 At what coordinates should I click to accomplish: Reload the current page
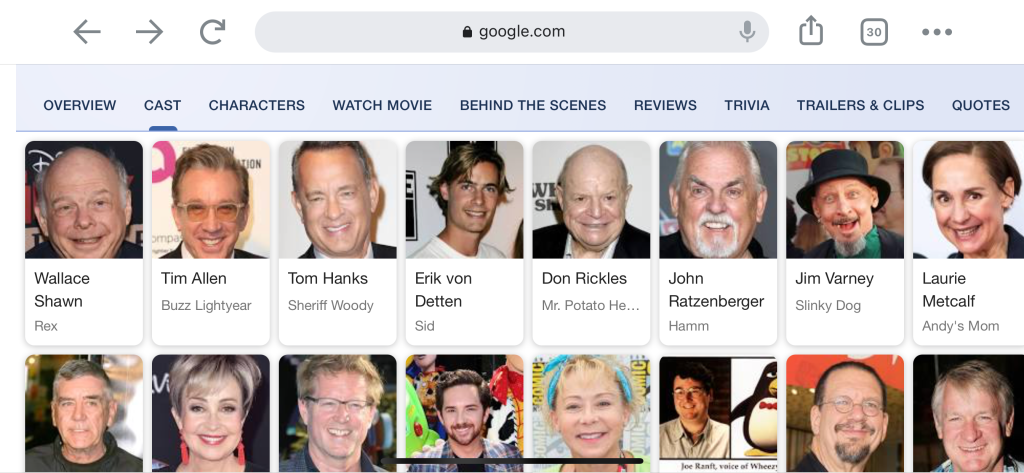[x=212, y=32]
